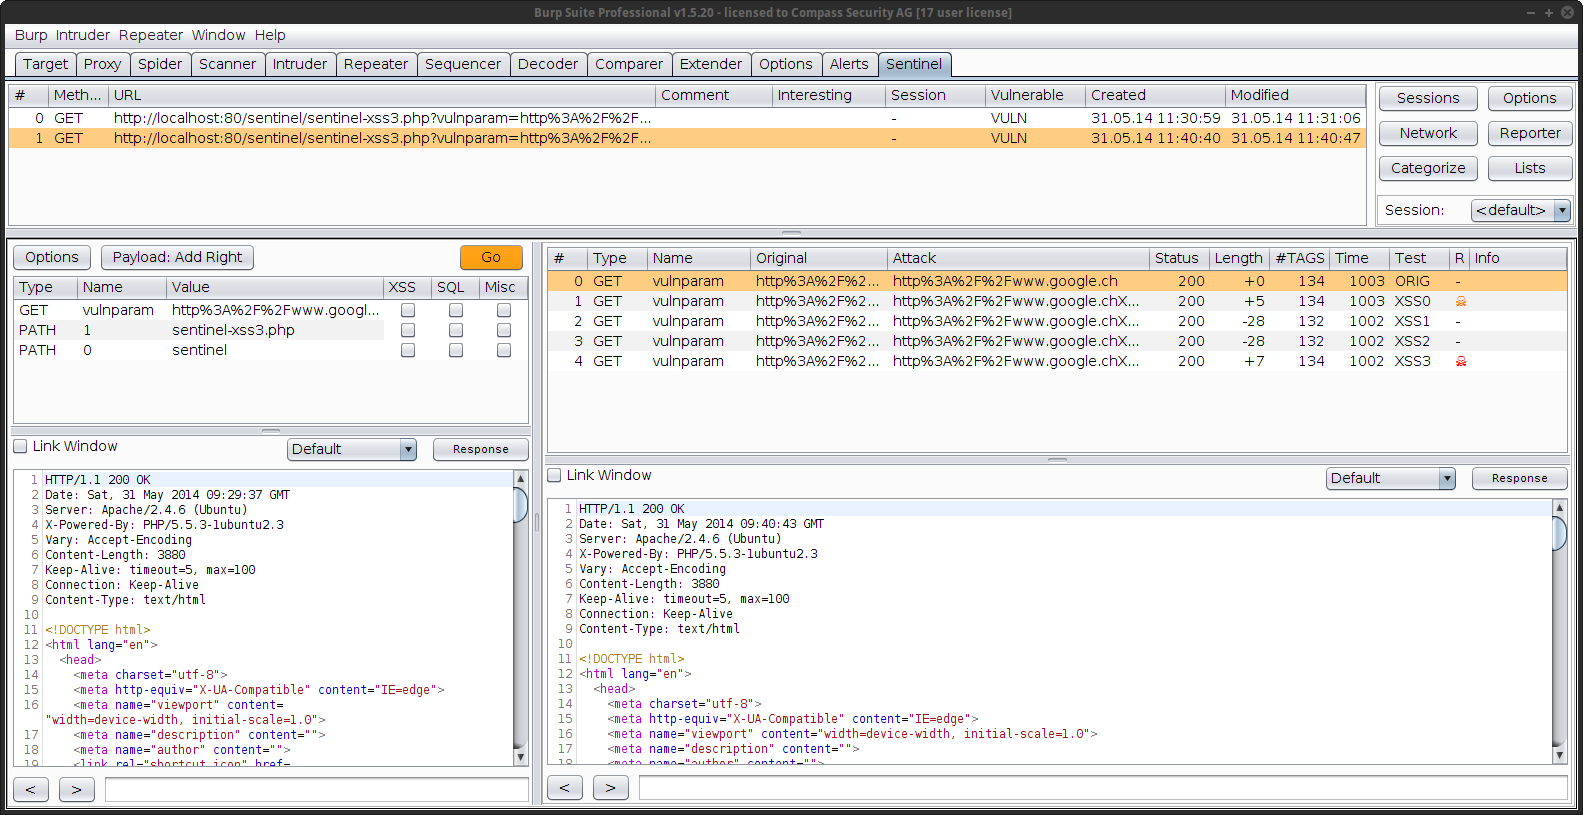This screenshot has height=815, width=1583.
Task: Open the Intruder menu
Action: pos(83,35)
